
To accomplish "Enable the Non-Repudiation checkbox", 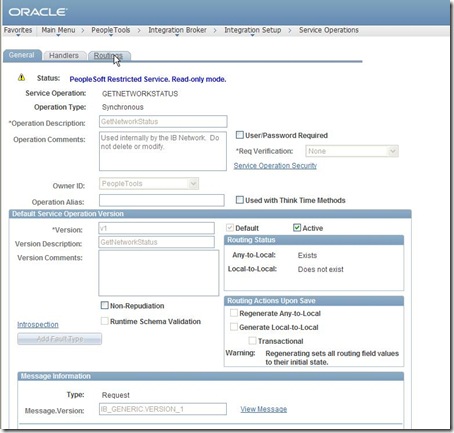I will (x=105, y=305).
